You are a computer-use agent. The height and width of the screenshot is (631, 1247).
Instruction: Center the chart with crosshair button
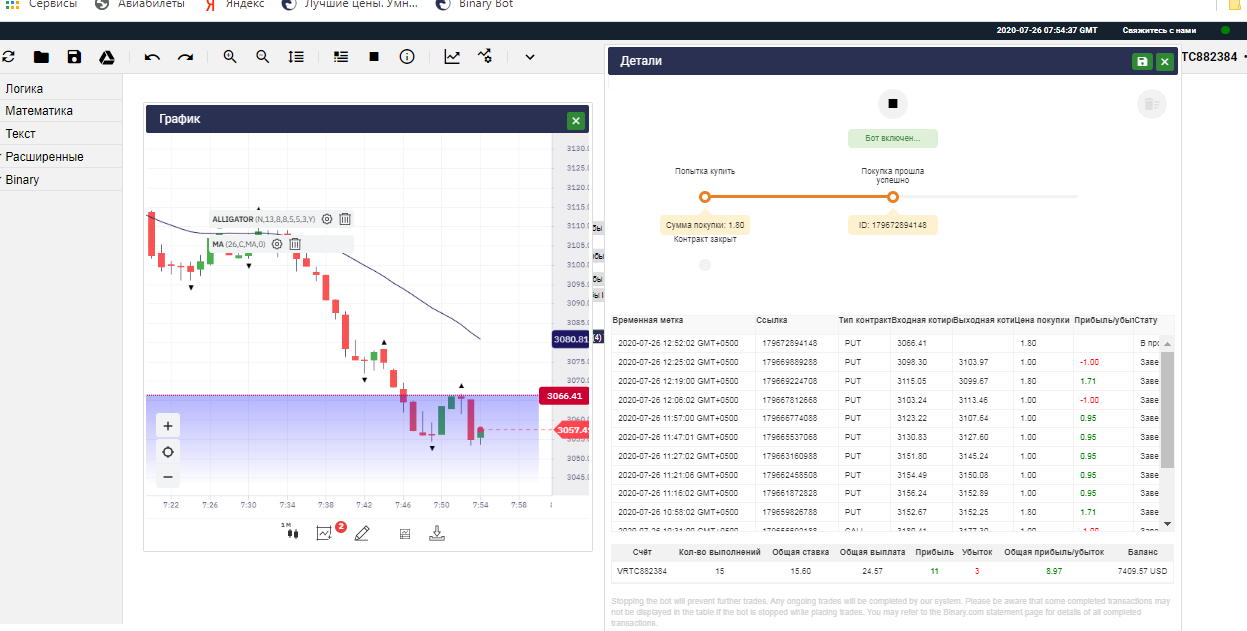tap(168, 451)
